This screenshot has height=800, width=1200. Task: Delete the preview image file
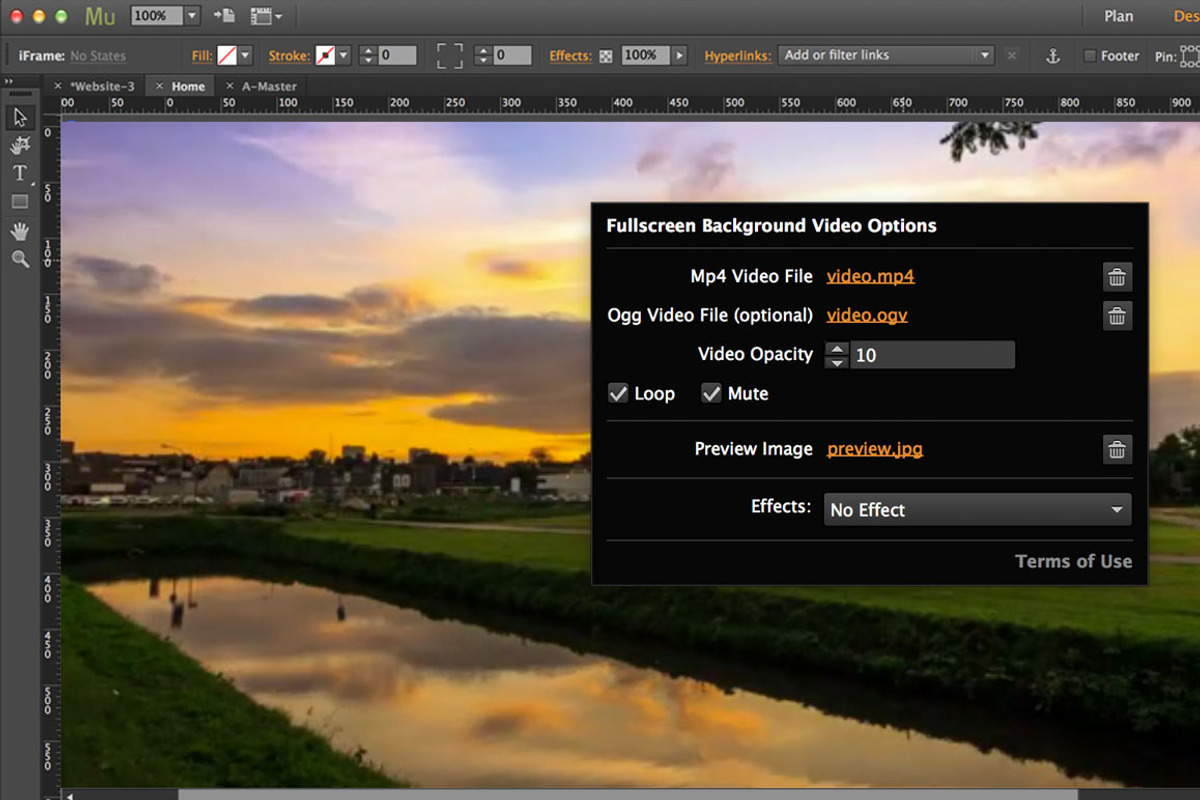pos(1117,450)
